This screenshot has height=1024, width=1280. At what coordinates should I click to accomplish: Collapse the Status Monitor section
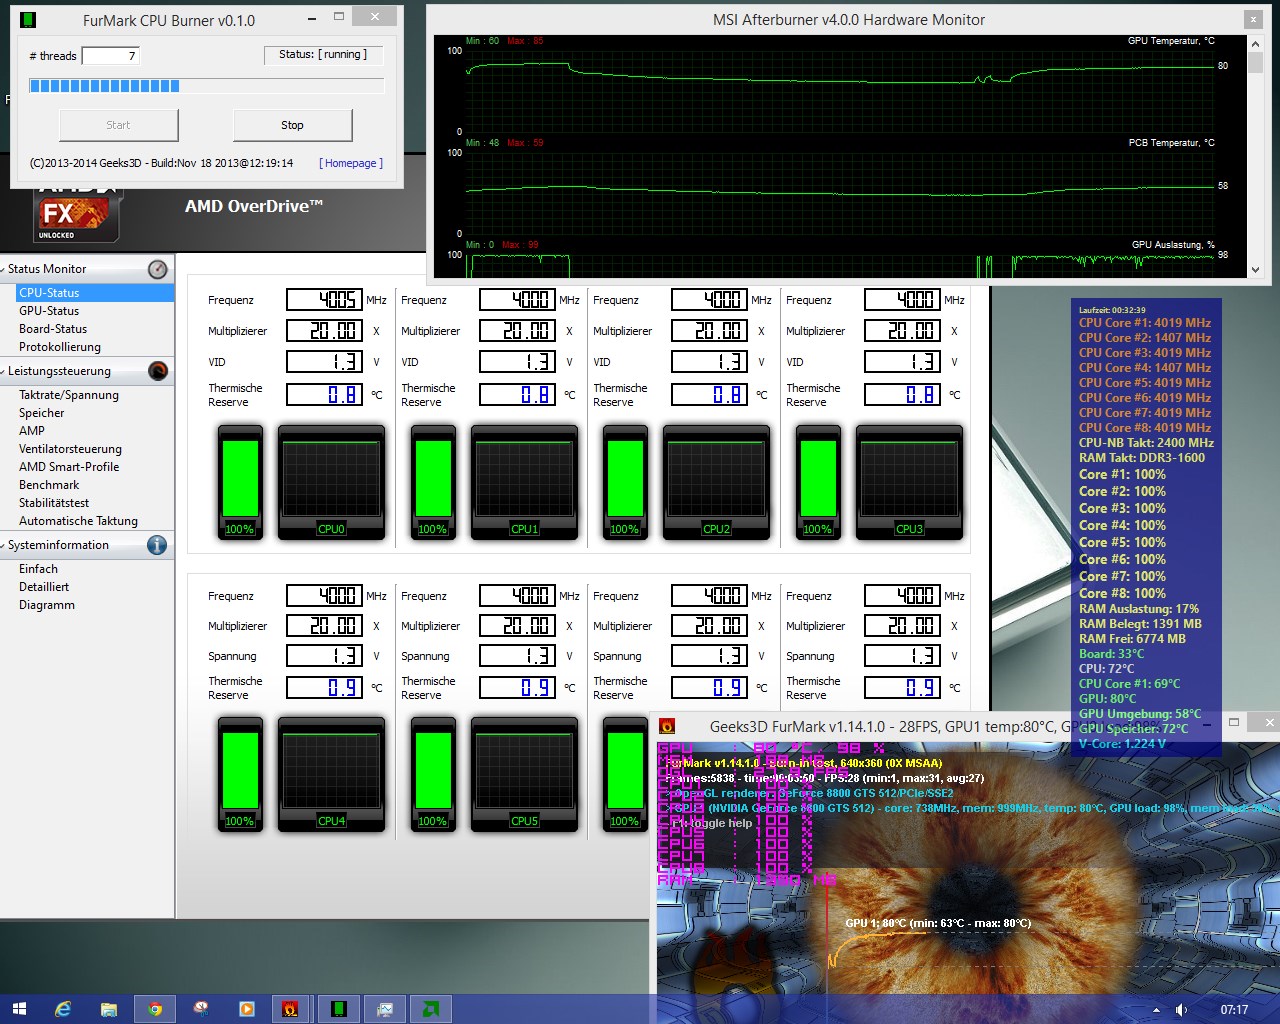pos(3,269)
